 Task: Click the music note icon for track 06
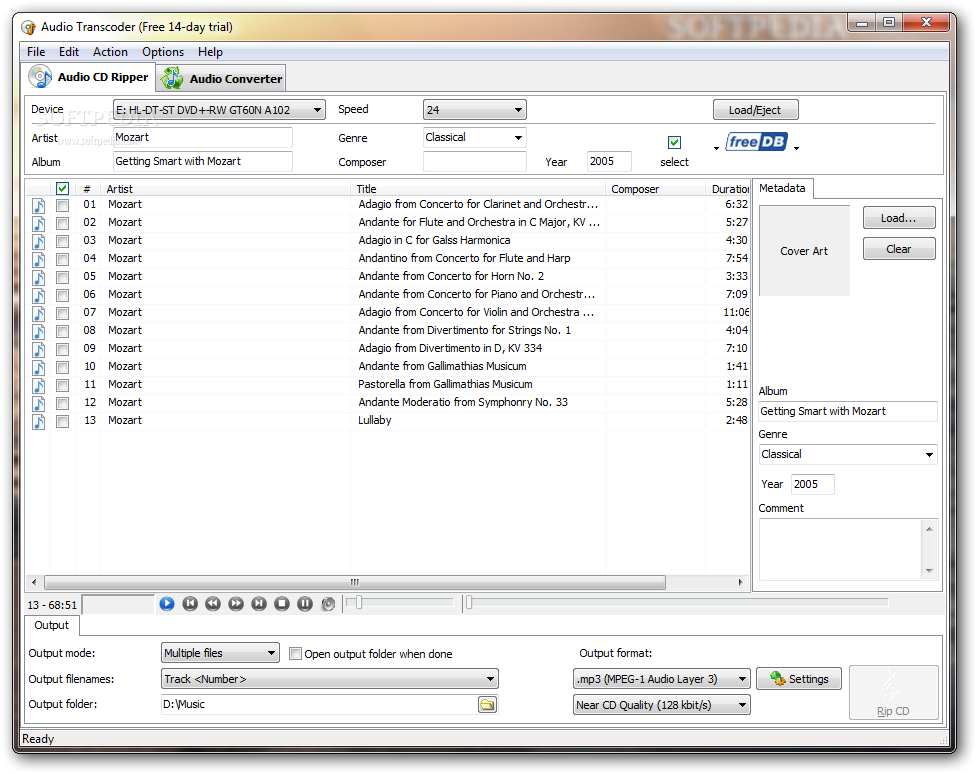[39, 295]
